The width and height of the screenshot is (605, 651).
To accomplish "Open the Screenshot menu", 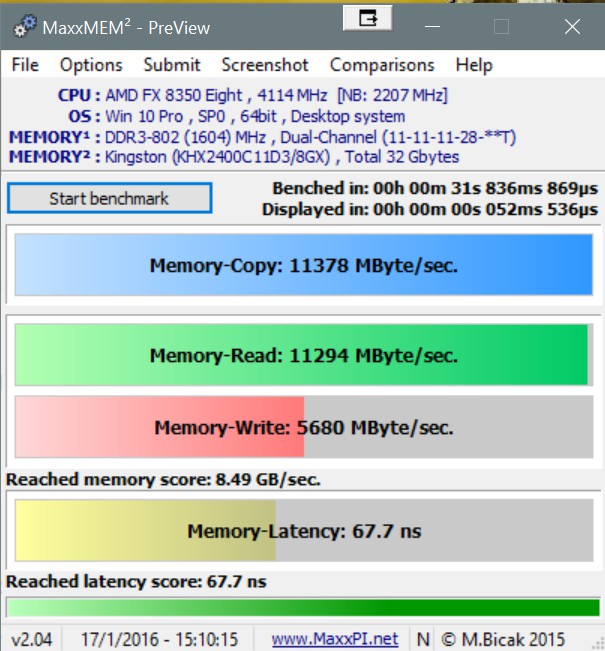I will tap(265, 65).
